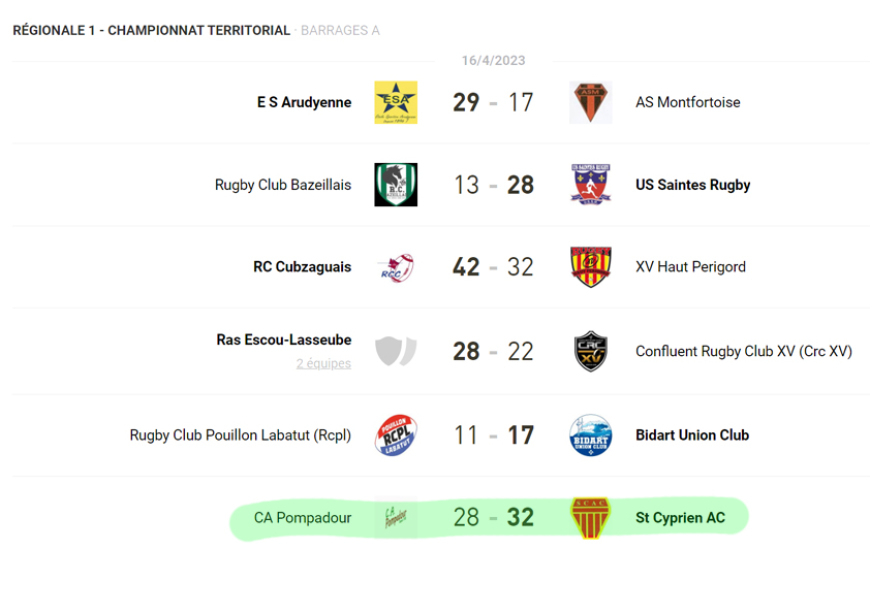Select the CA Pompadour logo

click(x=395, y=518)
